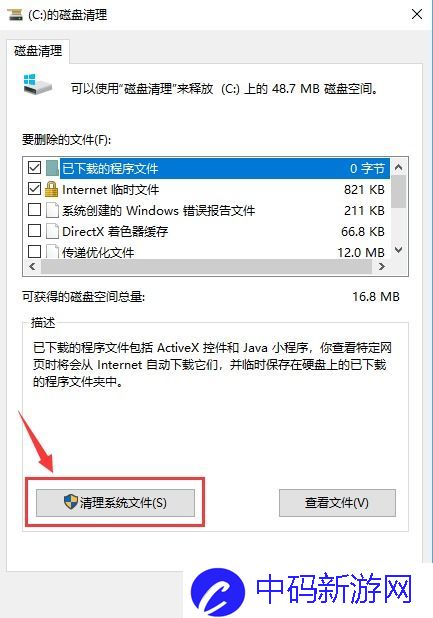Click the file list scroll up arrow
433x618 pixels.
[x=398, y=167]
